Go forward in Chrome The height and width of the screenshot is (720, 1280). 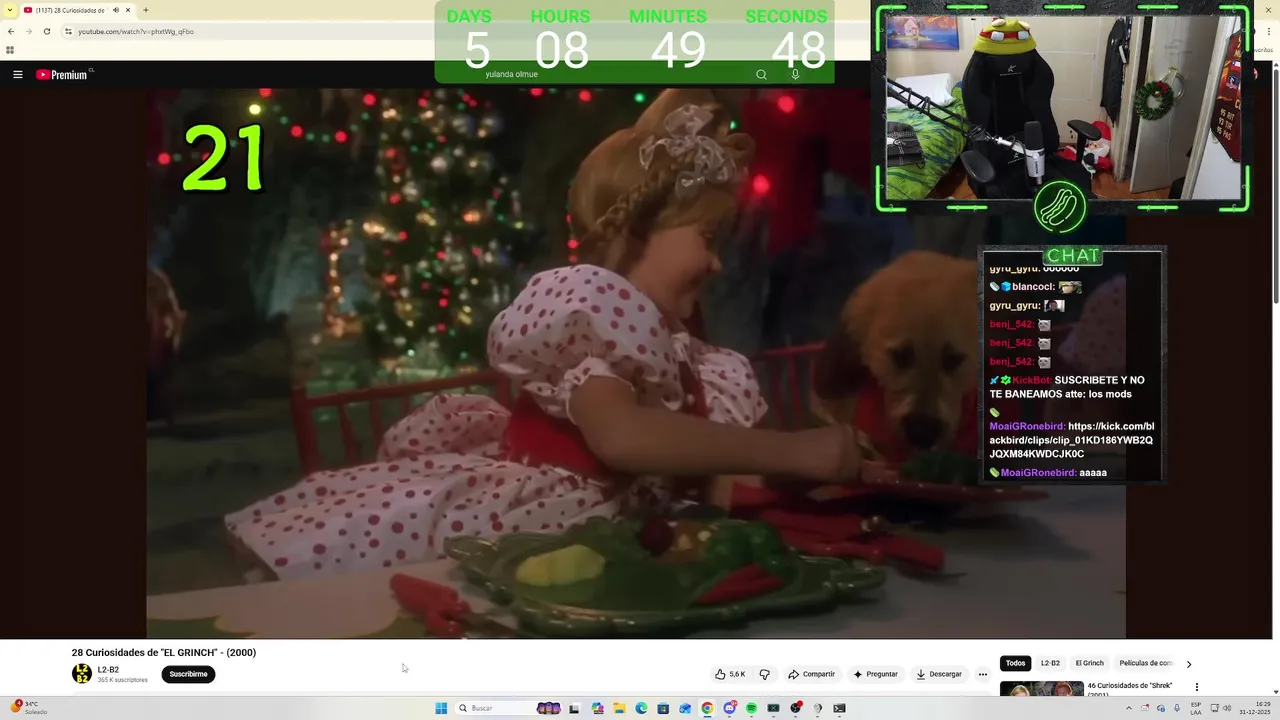point(28,31)
